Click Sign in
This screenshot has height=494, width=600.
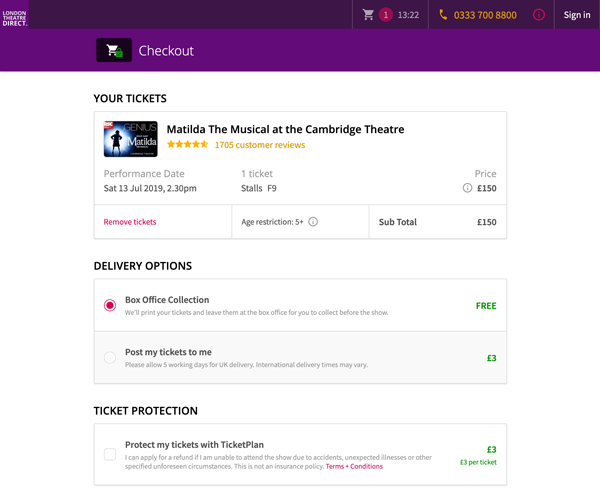(577, 15)
